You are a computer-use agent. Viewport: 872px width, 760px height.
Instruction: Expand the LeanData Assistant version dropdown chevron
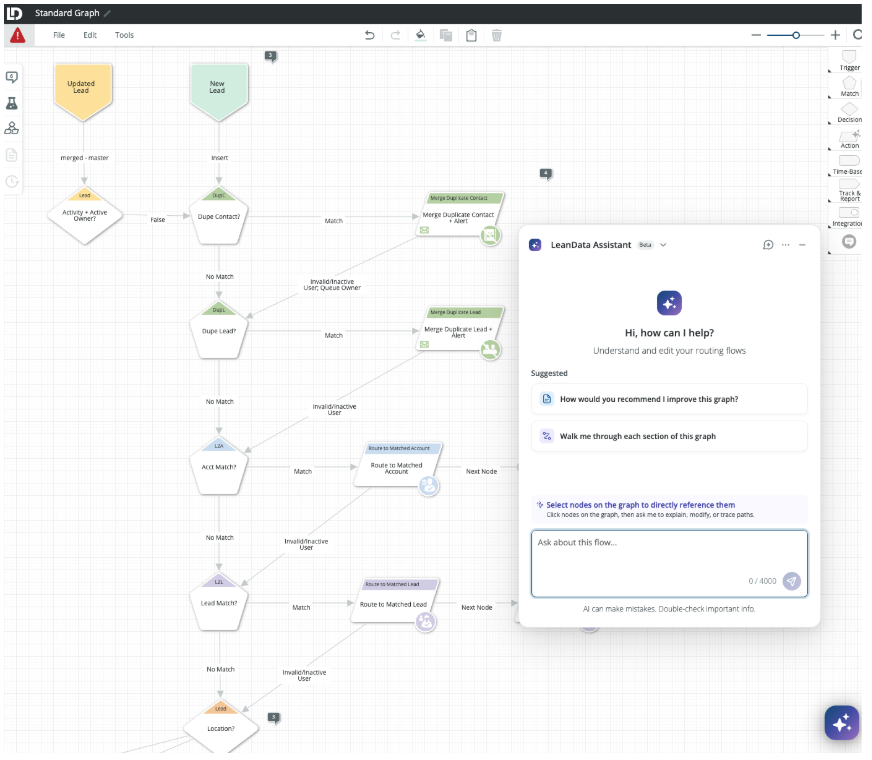point(663,245)
